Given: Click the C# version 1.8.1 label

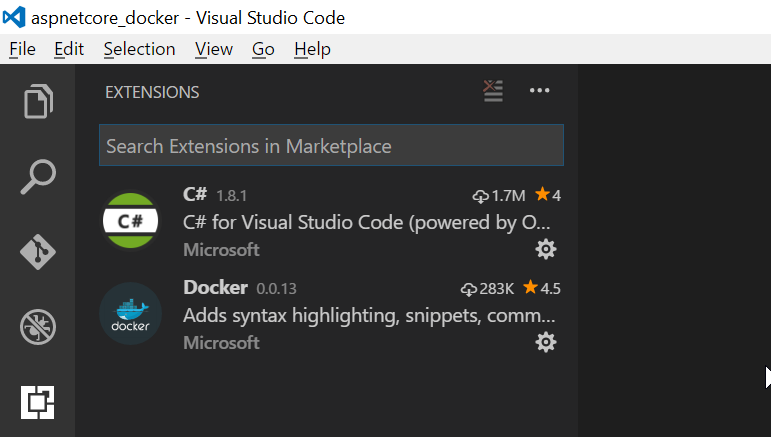Looking at the screenshot, I should (x=232, y=196).
